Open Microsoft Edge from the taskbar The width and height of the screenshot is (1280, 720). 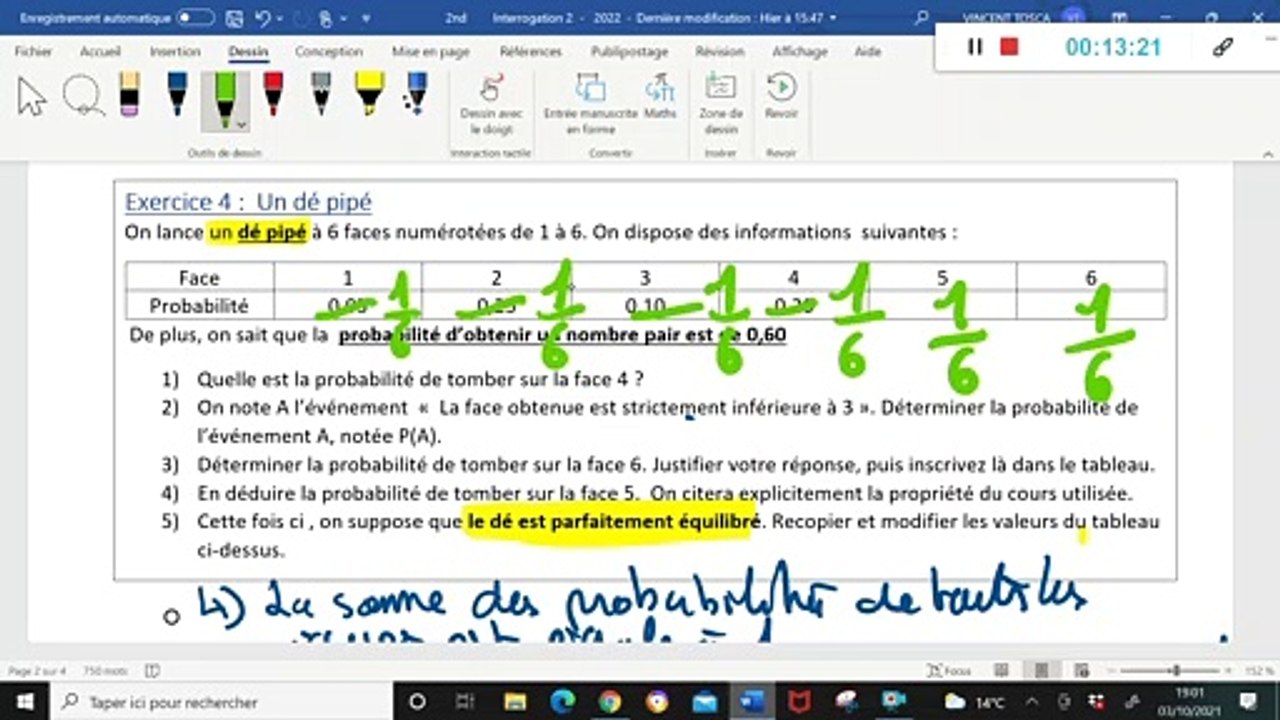pos(562,702)
